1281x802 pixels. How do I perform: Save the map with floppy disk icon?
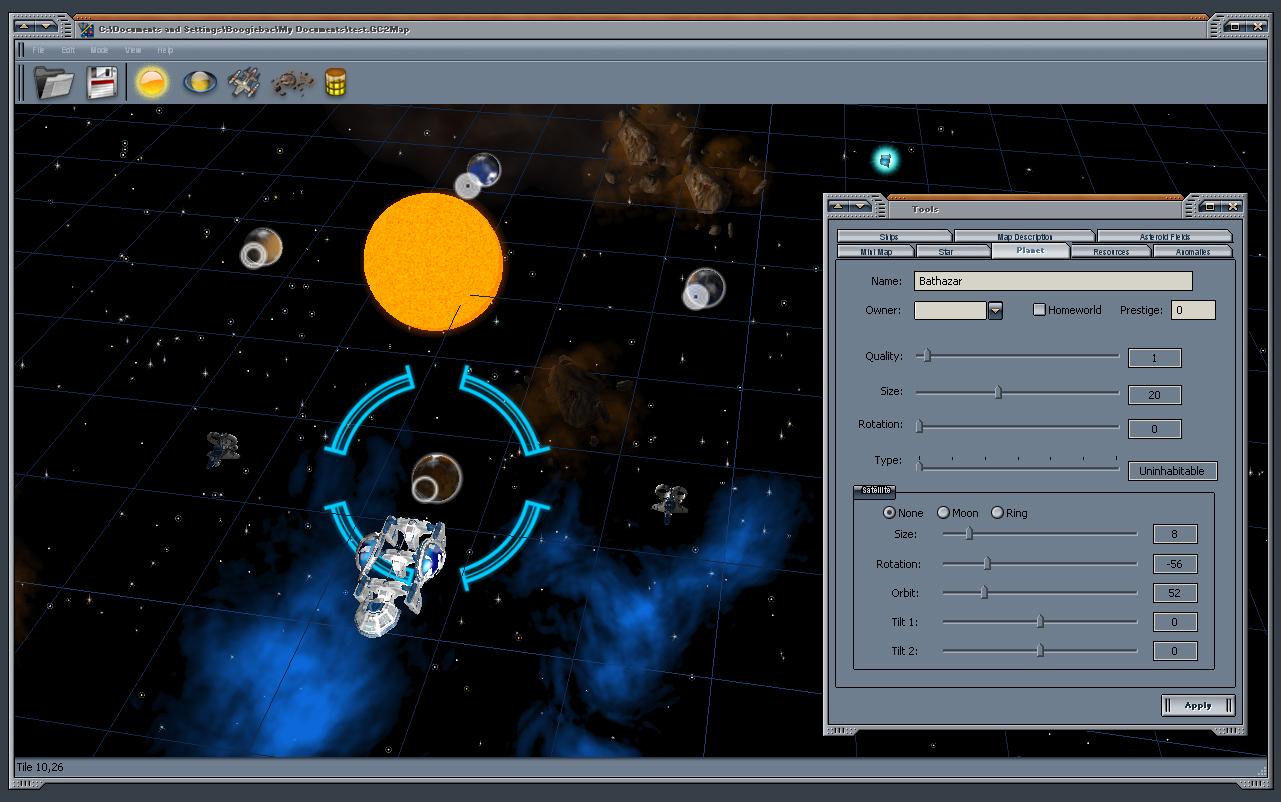click(102, 82)
